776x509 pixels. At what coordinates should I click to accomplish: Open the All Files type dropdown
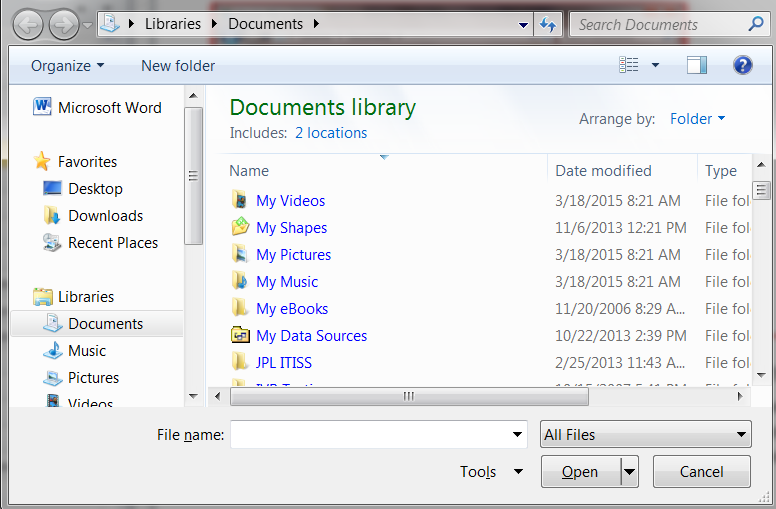[x=646, y=434]
